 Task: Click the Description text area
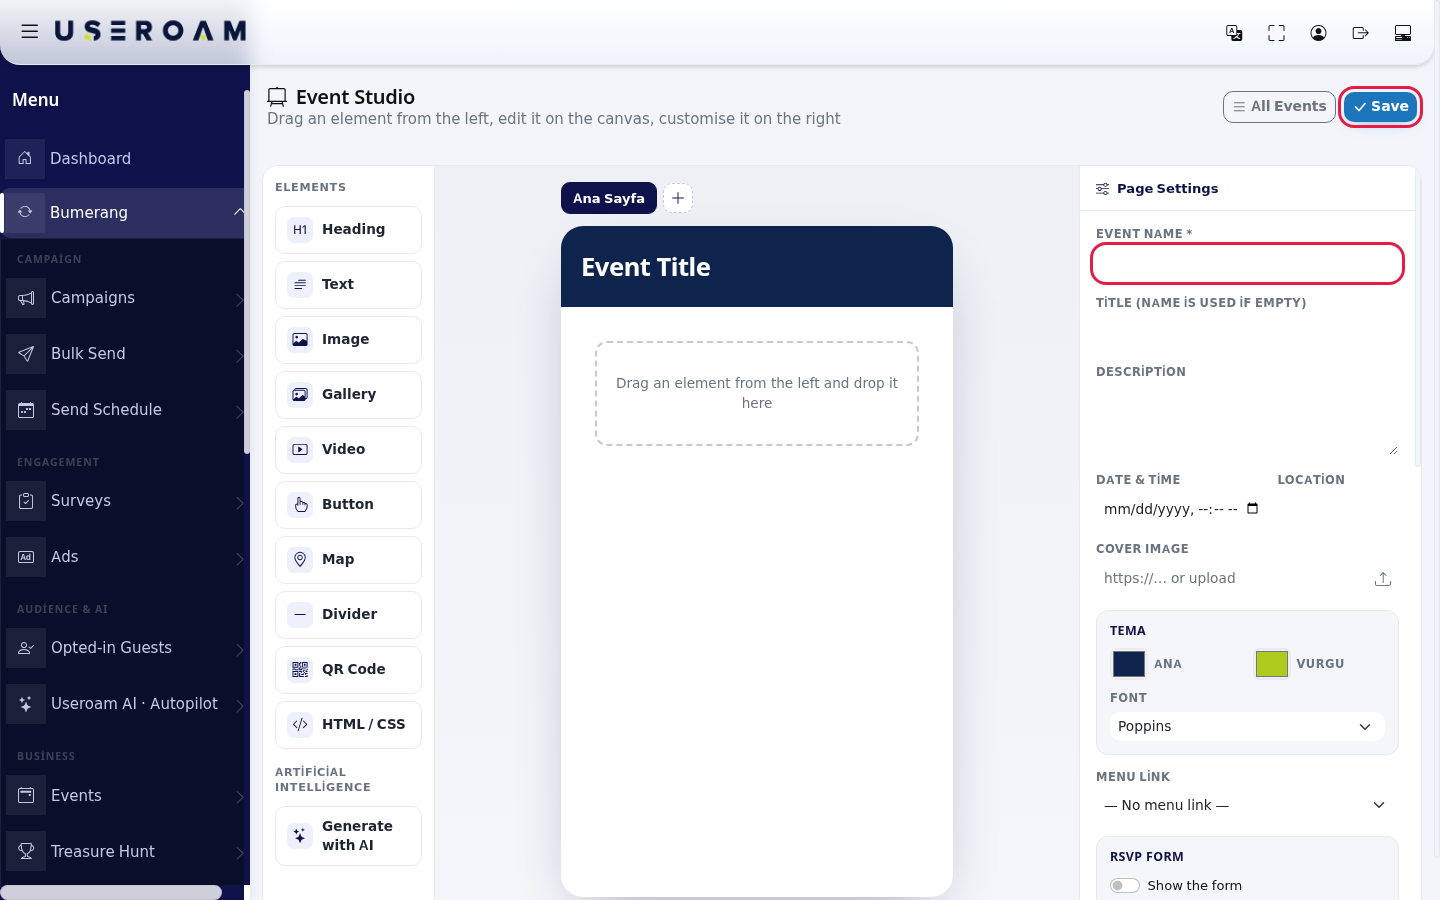pyautogui.click(x=1247, y=421)
